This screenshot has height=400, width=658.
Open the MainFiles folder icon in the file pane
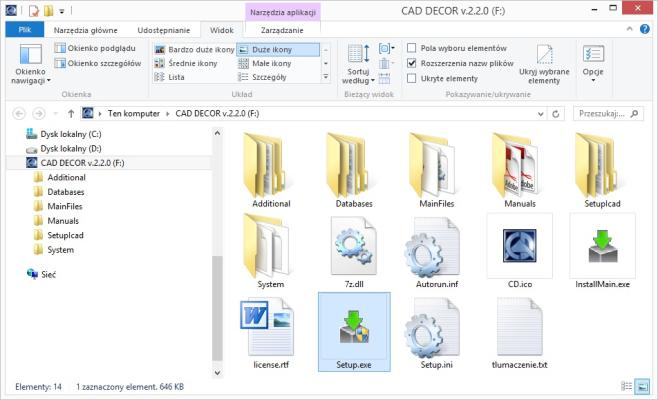[x=433, y=165]
